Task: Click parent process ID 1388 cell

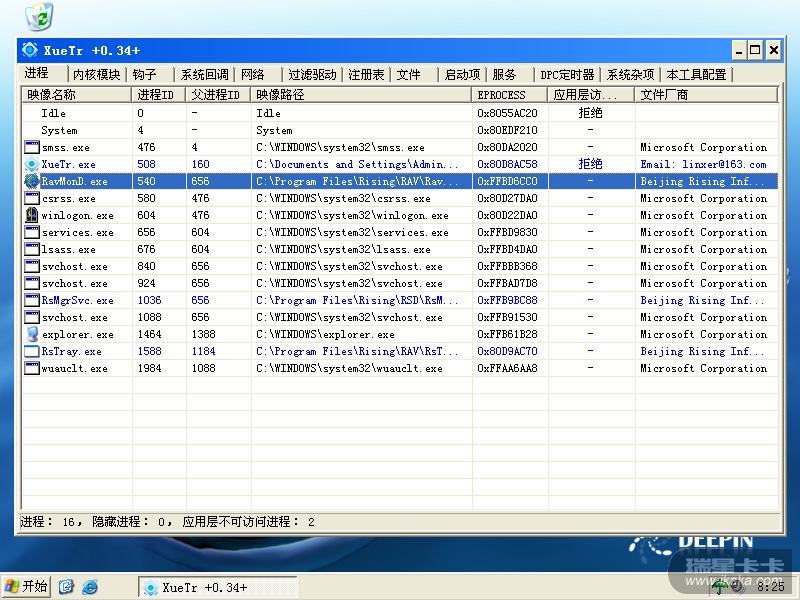Action: click(x=204, y=334)
